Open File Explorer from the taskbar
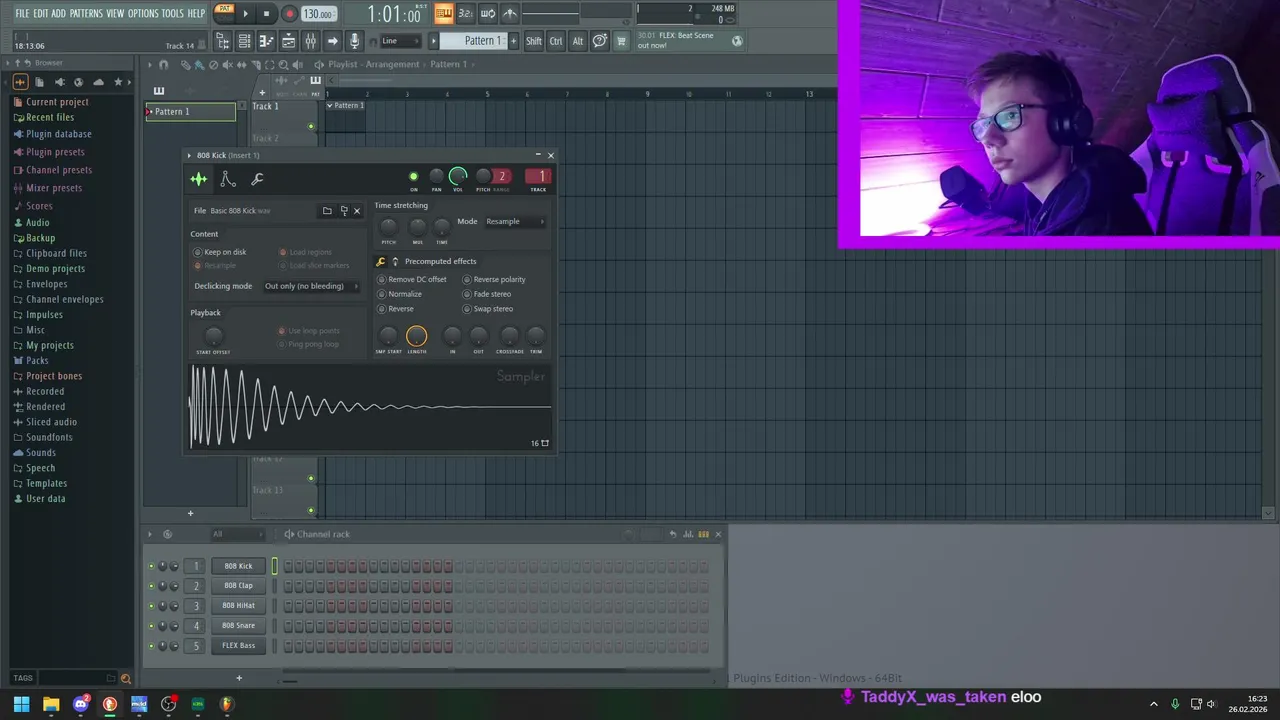Image resolution: width=1280 pixels, height=720 pixels. (51, 704)
